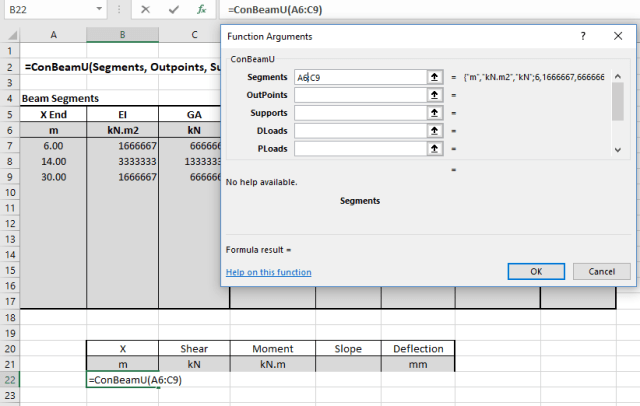Click the Insert Function fx icon
640x406 pixels.
[201, 10]
